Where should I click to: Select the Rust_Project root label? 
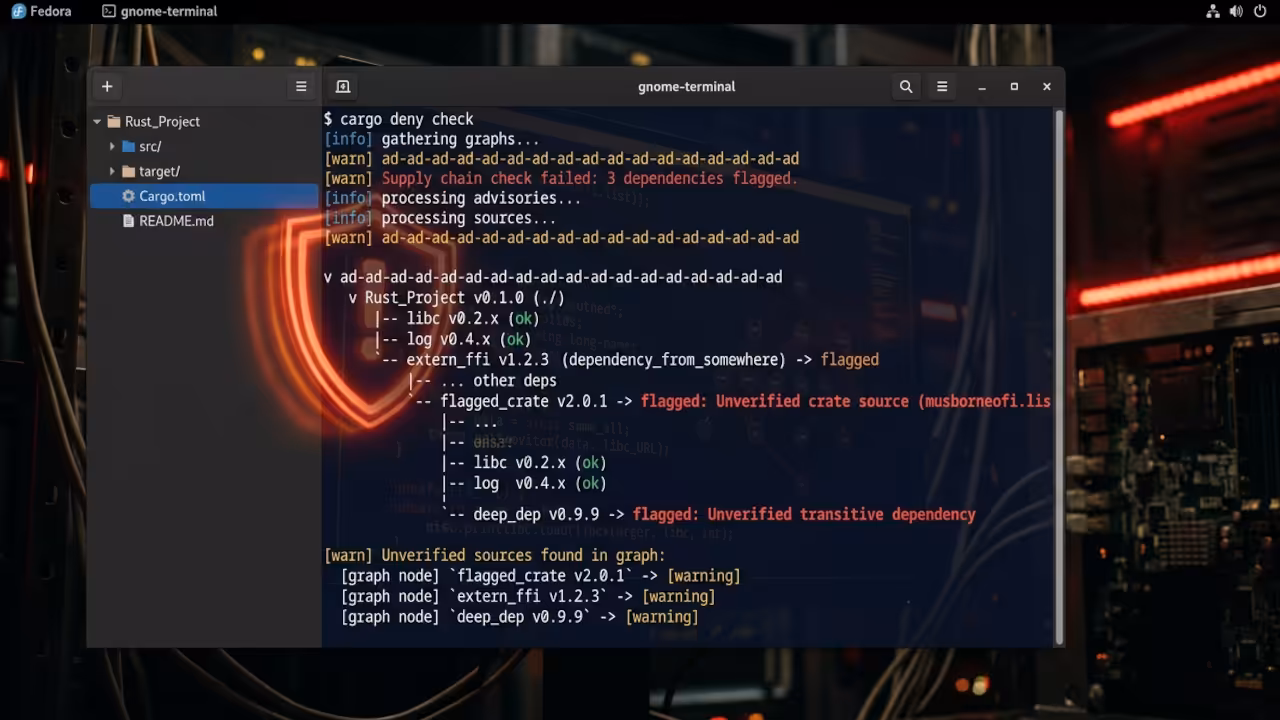[162, 121]
